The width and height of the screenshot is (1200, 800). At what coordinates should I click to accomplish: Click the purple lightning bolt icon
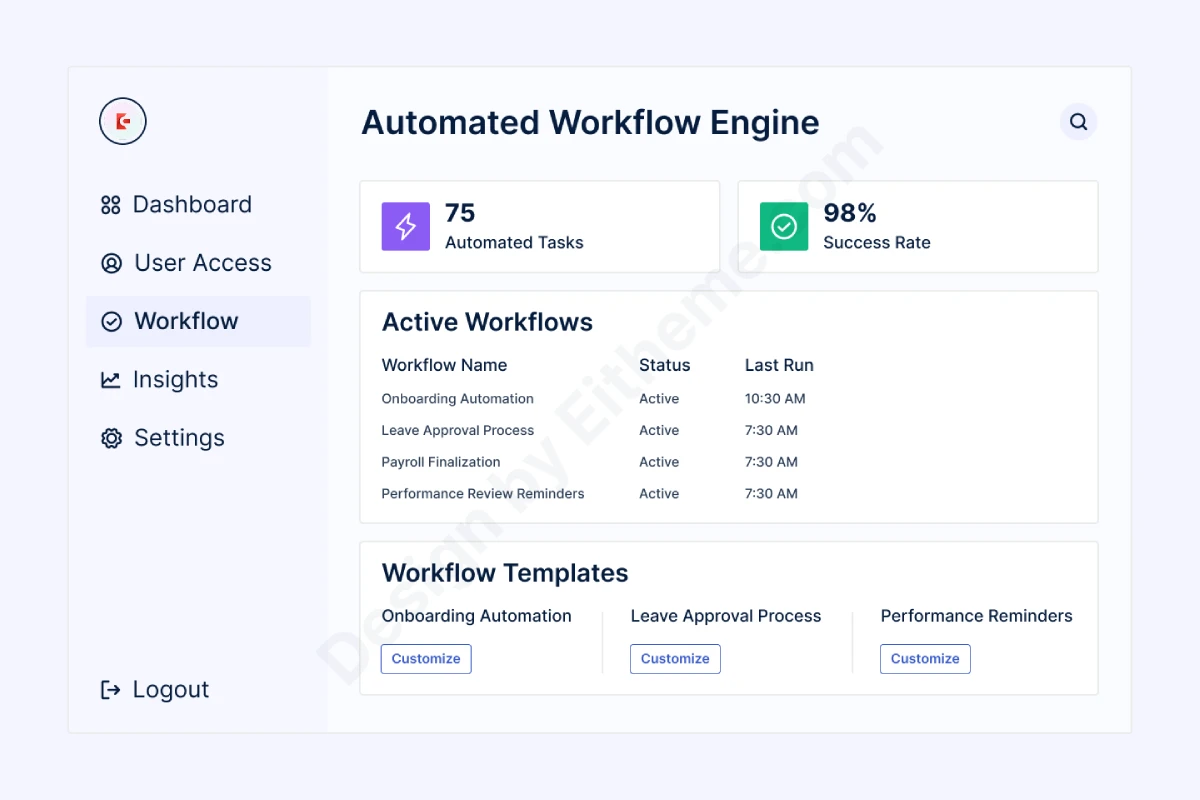point(406,226)
